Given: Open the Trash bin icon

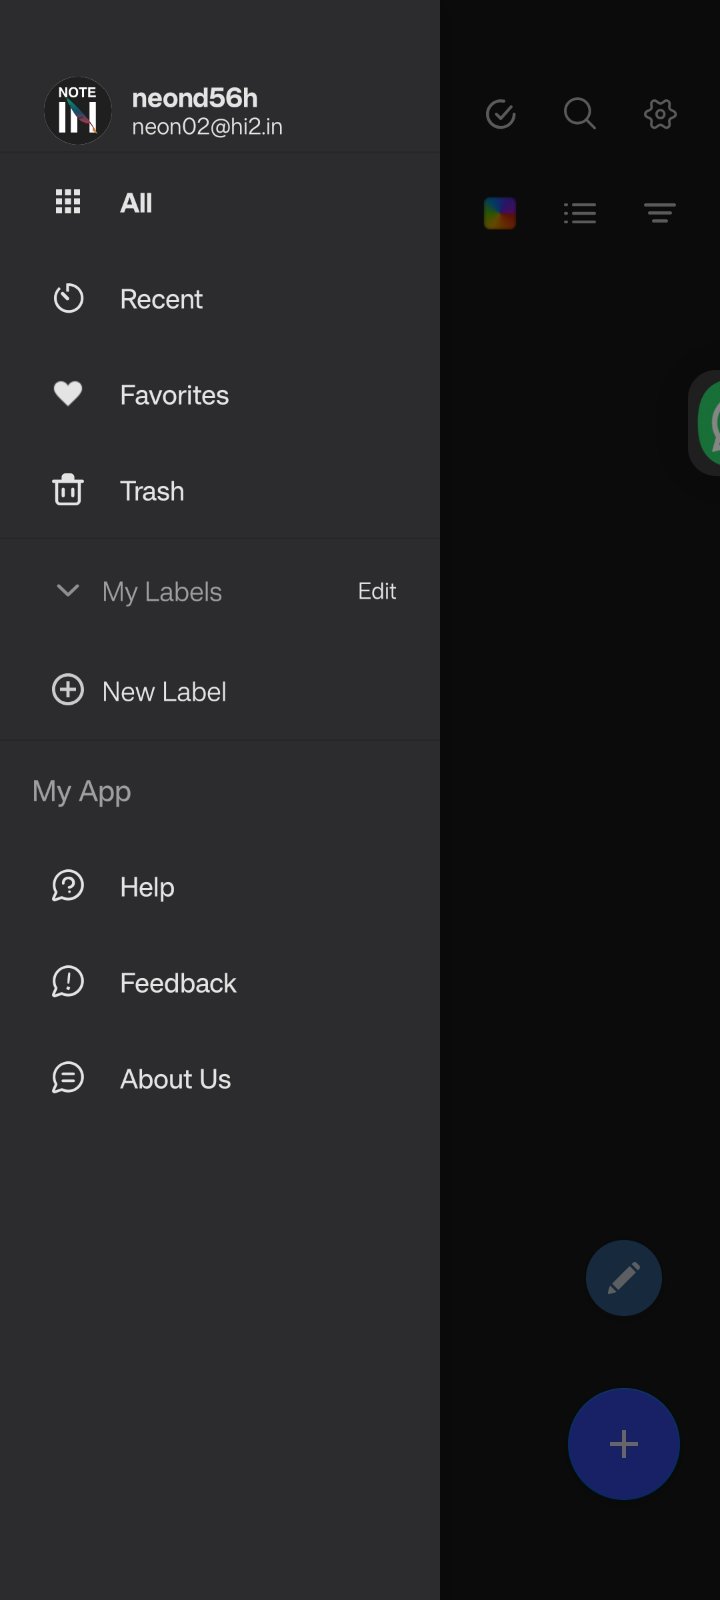Looking at the screenshot, I should click(x=68, y=490).
